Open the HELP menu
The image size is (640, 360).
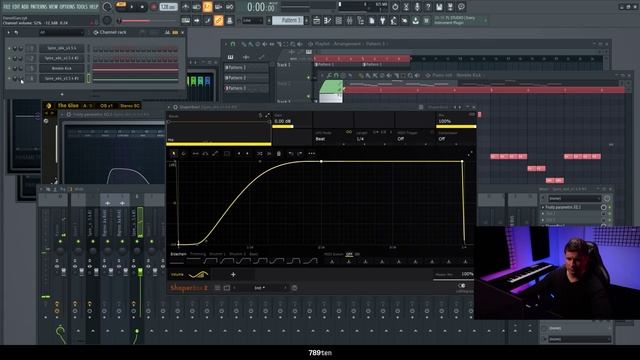point(94,7)
